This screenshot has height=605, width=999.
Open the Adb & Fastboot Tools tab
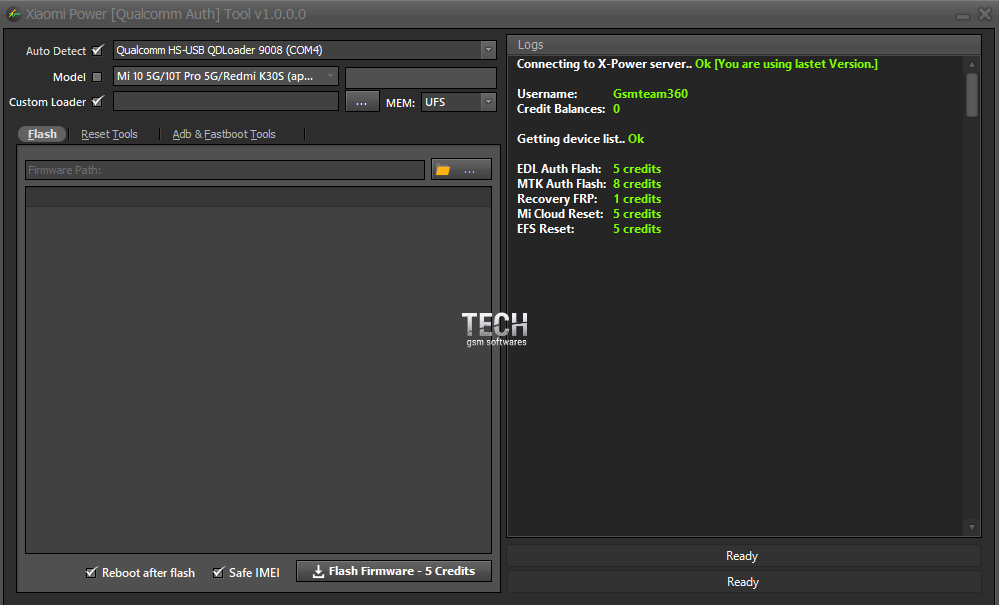(224, 134)
